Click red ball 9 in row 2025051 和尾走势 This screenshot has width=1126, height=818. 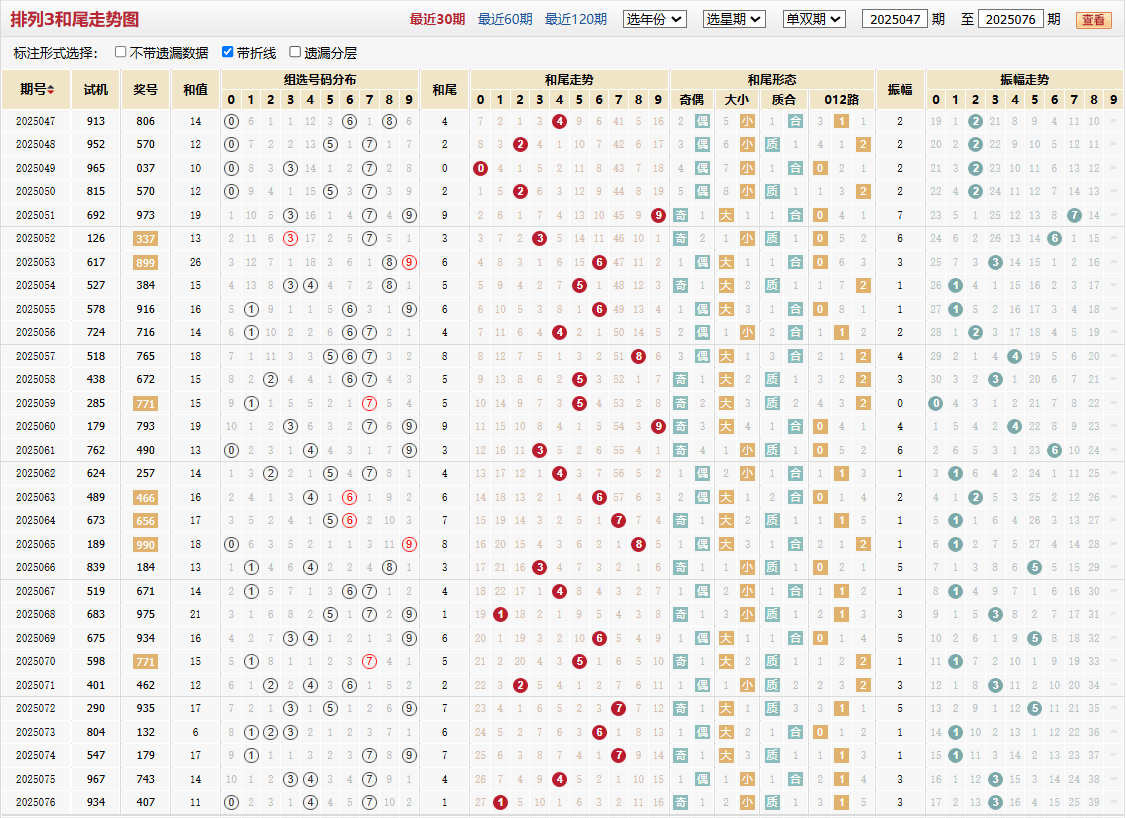(x=658, y=215)
